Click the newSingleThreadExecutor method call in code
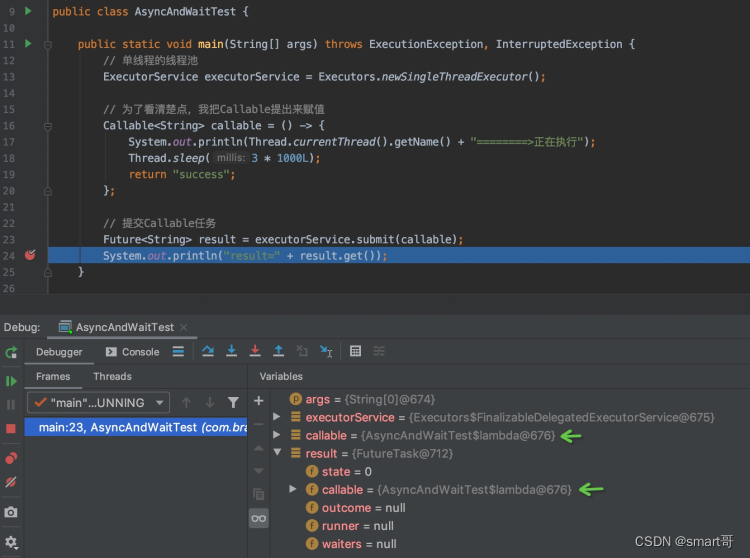750x558 pixels. pyautogui.click(x=454, y=77)
